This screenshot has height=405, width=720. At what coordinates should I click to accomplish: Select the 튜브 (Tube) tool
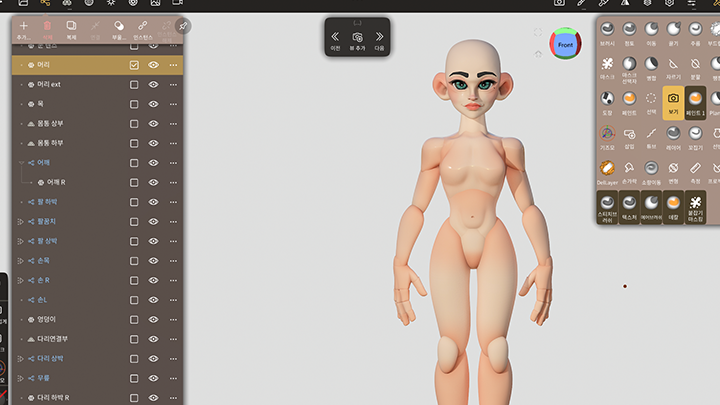coord(651,138)
